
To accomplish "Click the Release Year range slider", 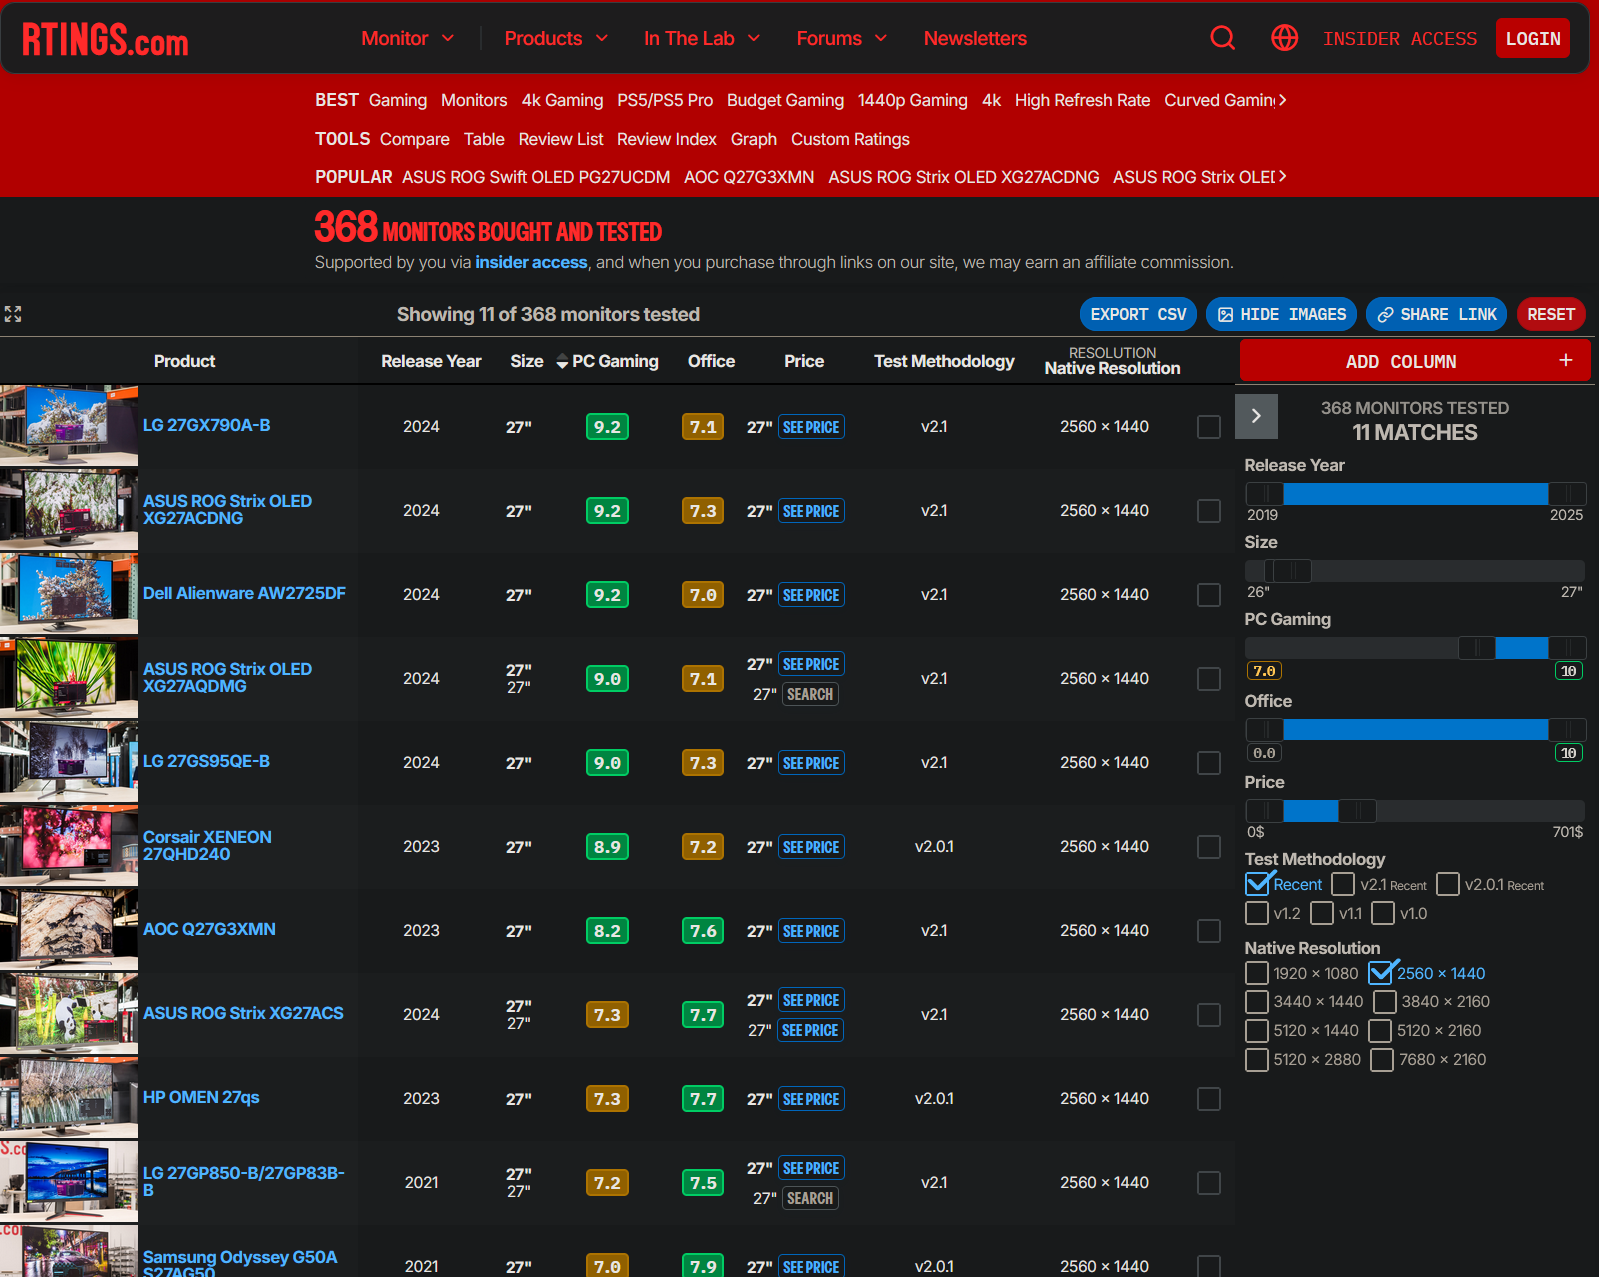I will 1414,493.
